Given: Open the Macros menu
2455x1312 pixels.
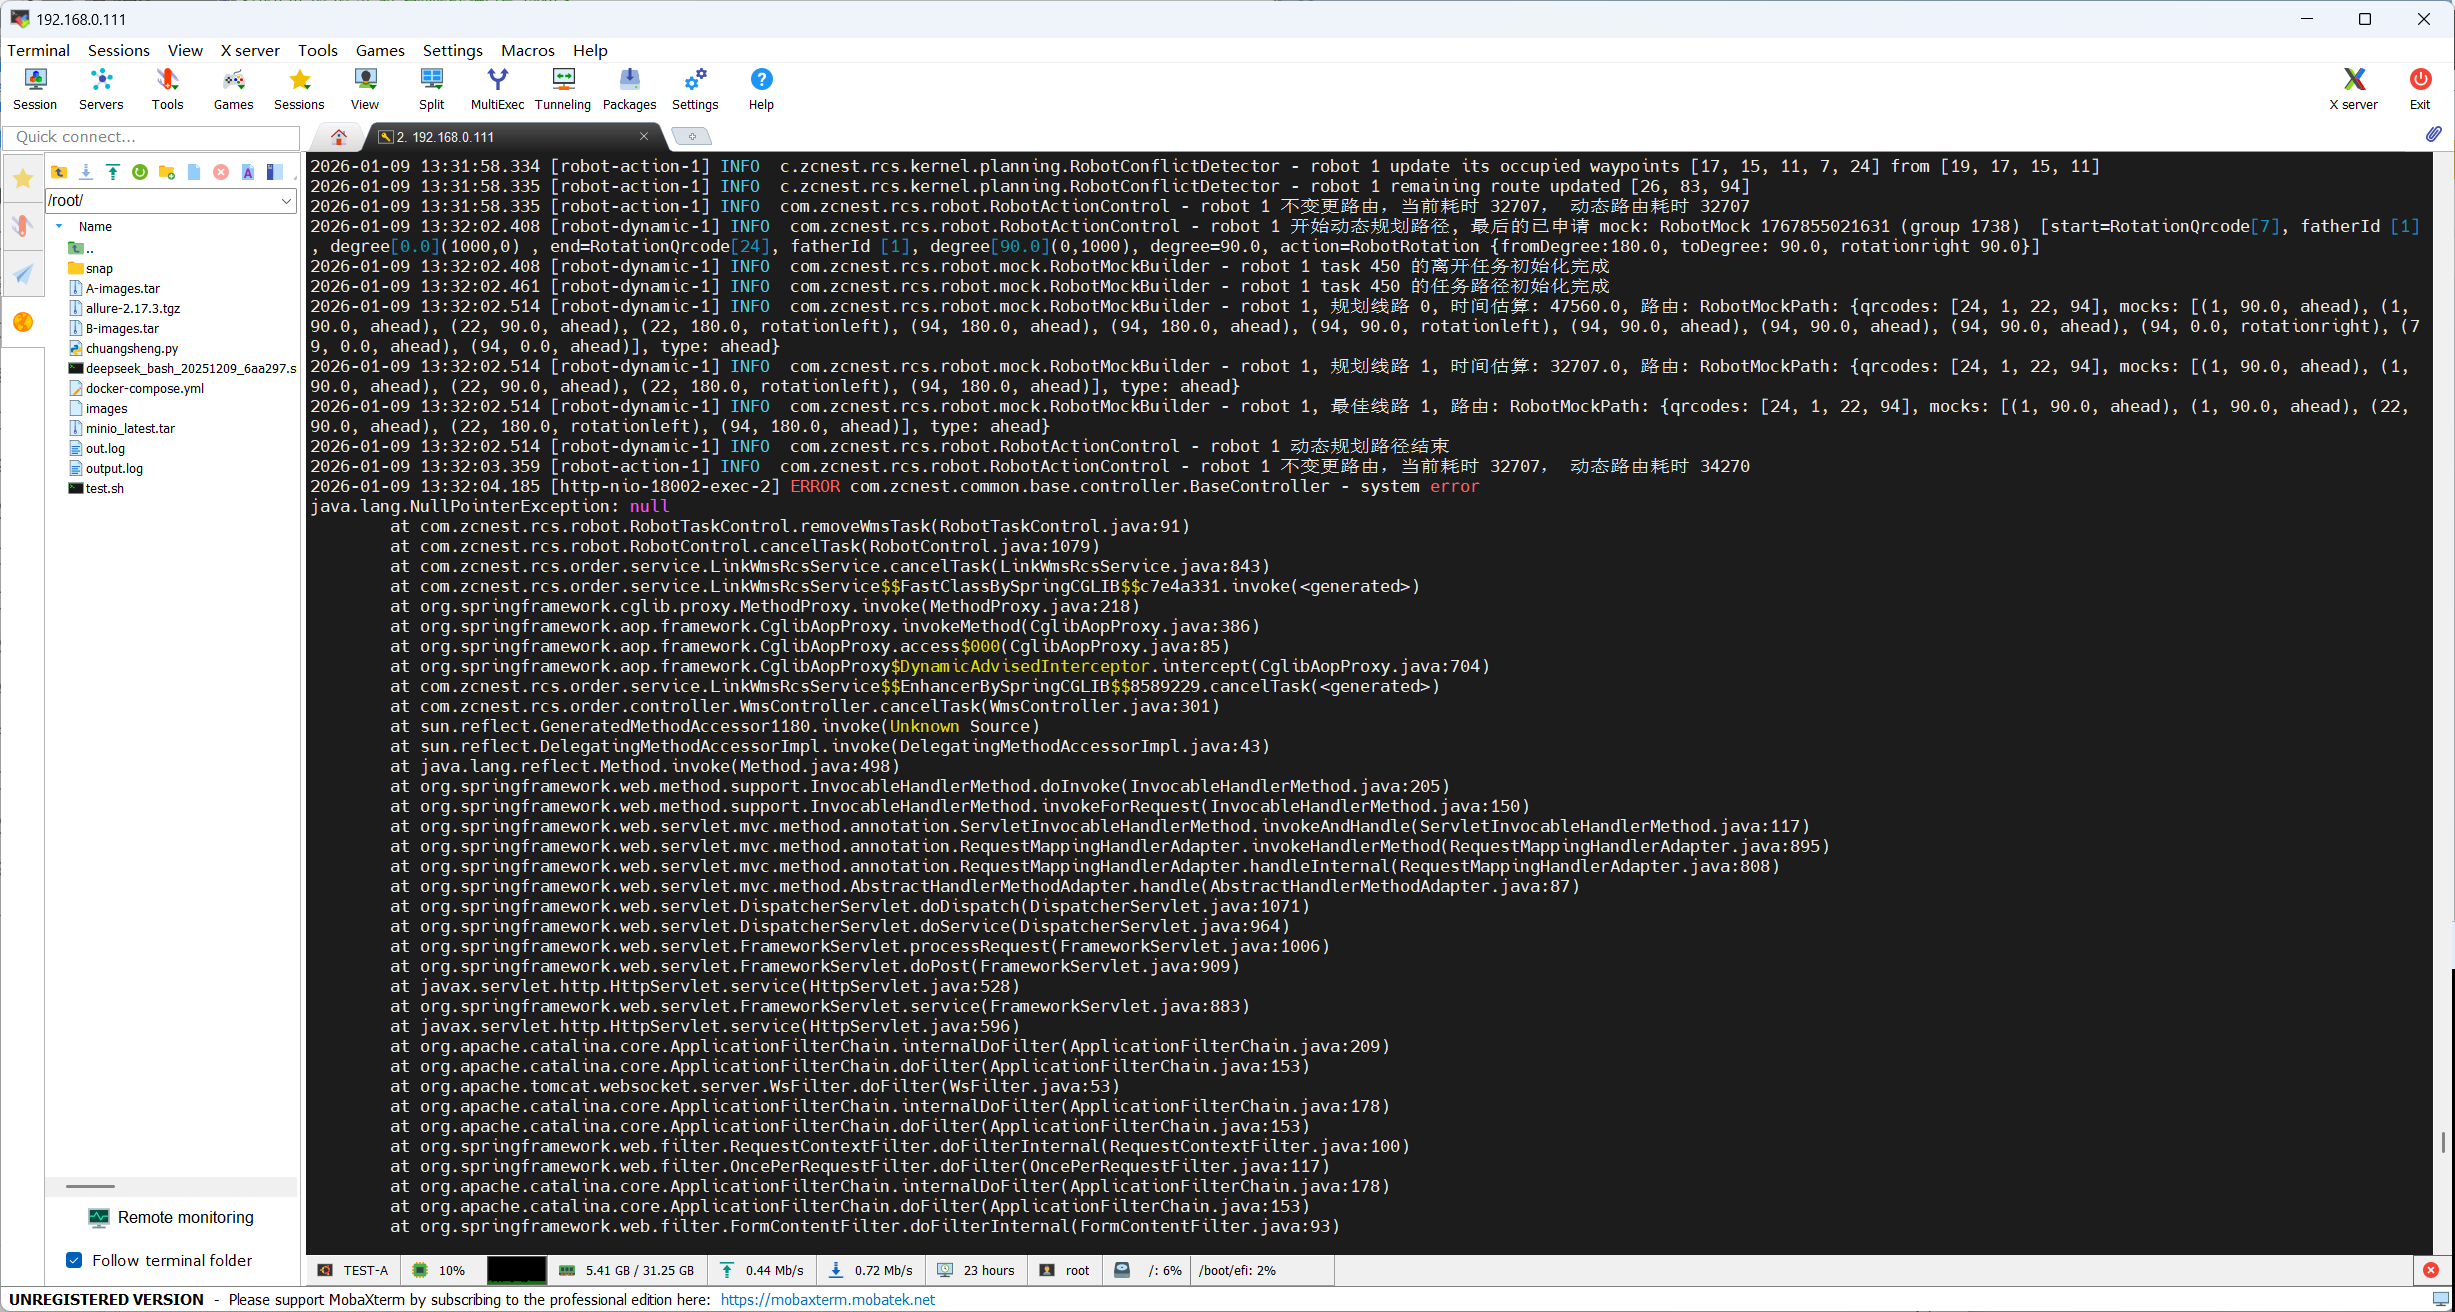Looking at the screenshot, I should pos(527,50).
